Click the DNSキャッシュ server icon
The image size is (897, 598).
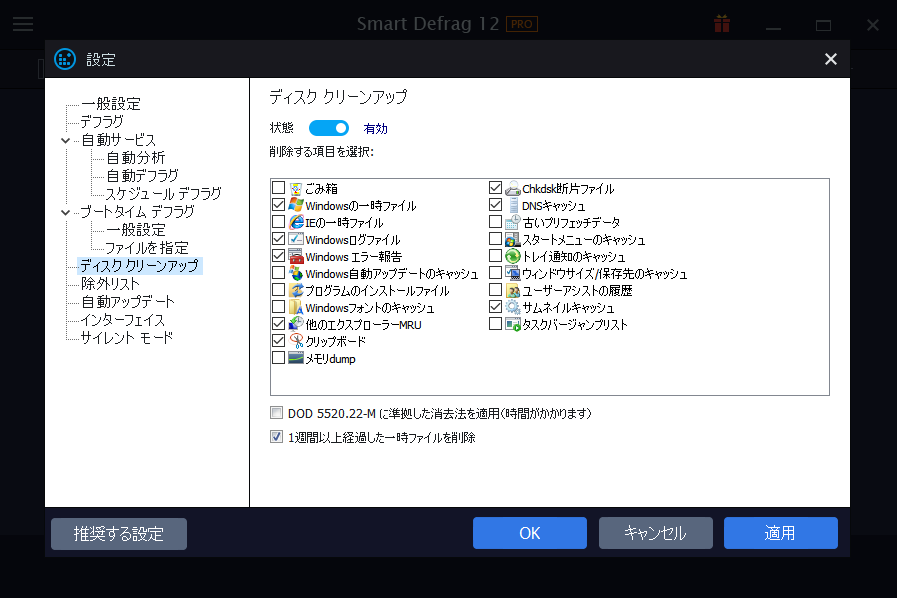[x=513, y=205]
